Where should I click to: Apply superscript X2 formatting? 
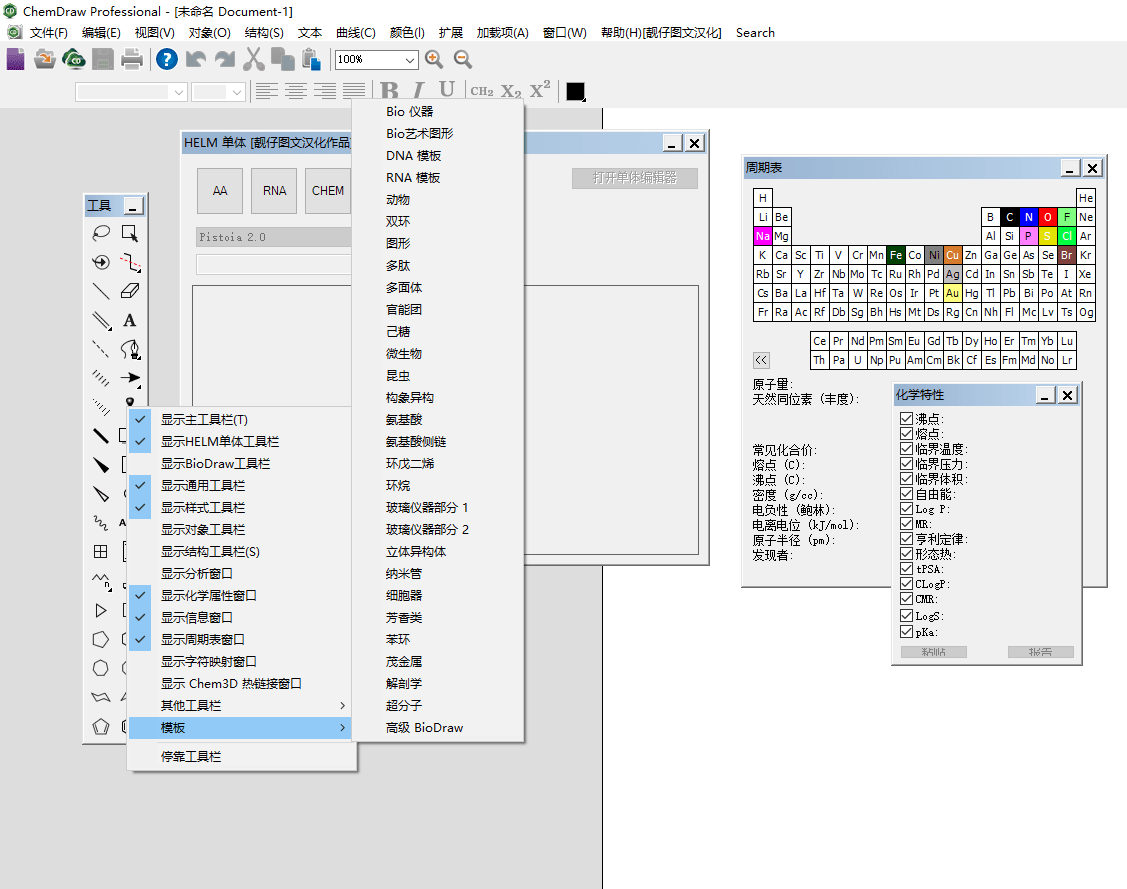tap(540, 90)
